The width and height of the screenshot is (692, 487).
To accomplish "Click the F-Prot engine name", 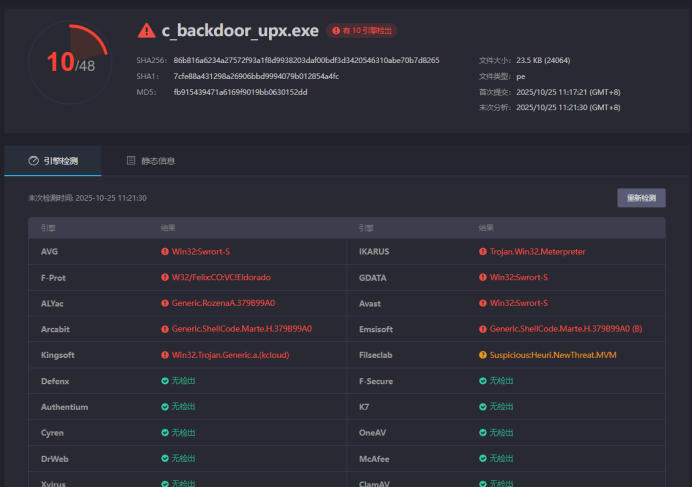I will click(x=53, y=278).
